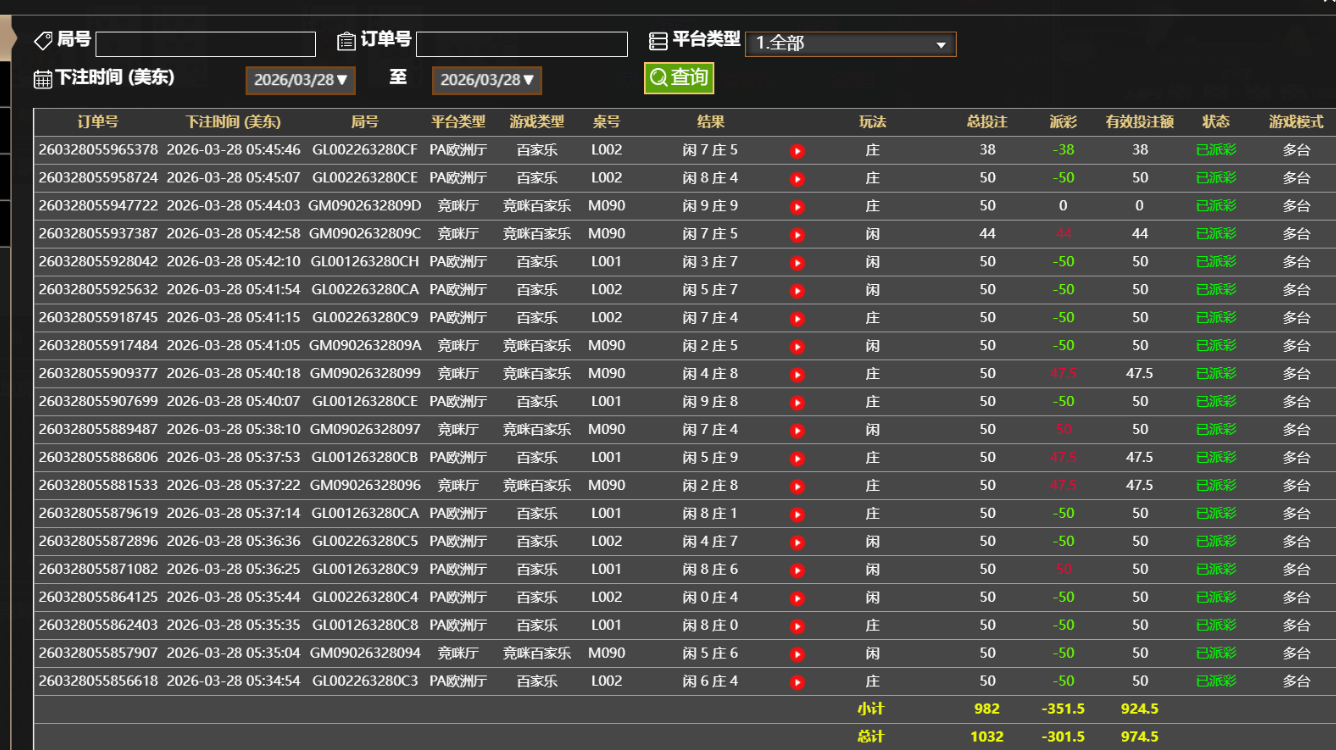Click round number GM0902632809D link
Screen dimensions: 1336x750
coord(365,206)
